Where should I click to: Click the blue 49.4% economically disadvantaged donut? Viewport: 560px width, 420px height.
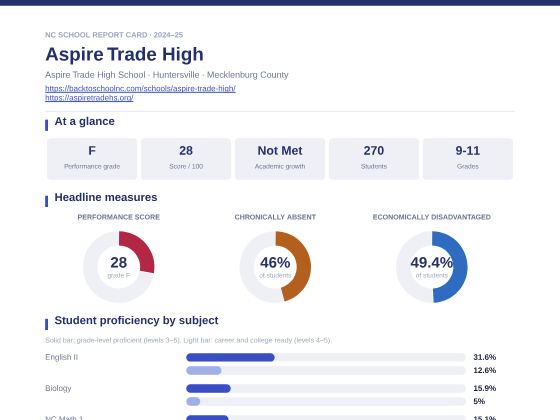point(431,266)
